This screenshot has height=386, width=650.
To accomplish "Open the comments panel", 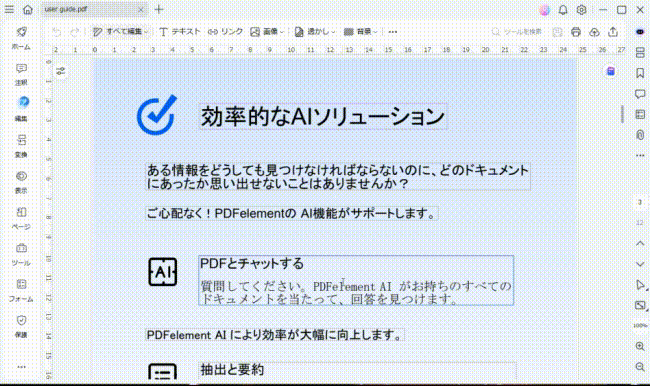I will point(640,94).
